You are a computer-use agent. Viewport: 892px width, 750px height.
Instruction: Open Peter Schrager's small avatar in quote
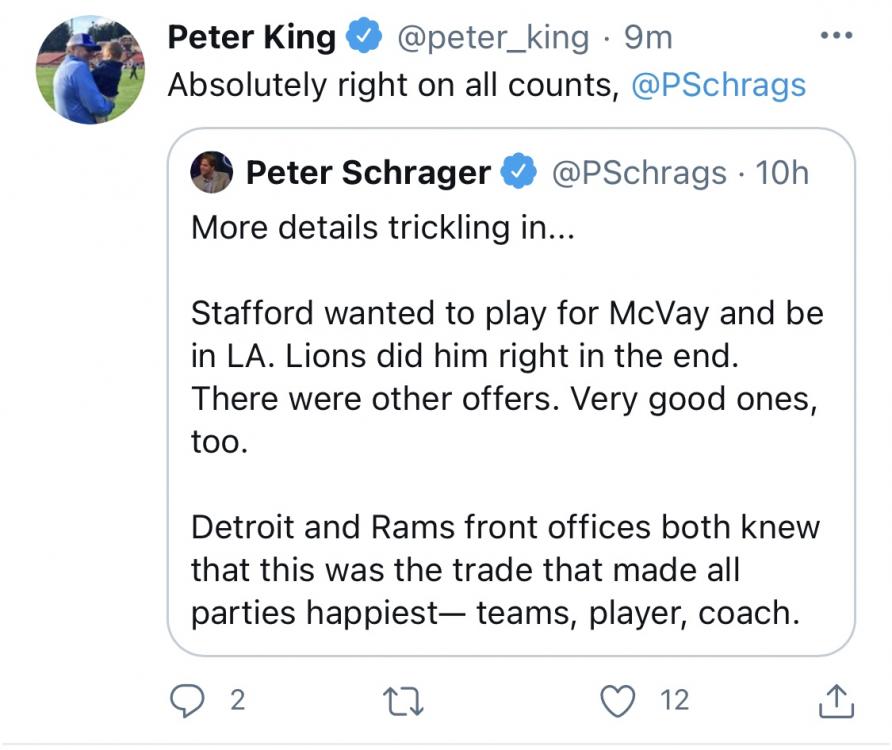[x=211, y=173]
